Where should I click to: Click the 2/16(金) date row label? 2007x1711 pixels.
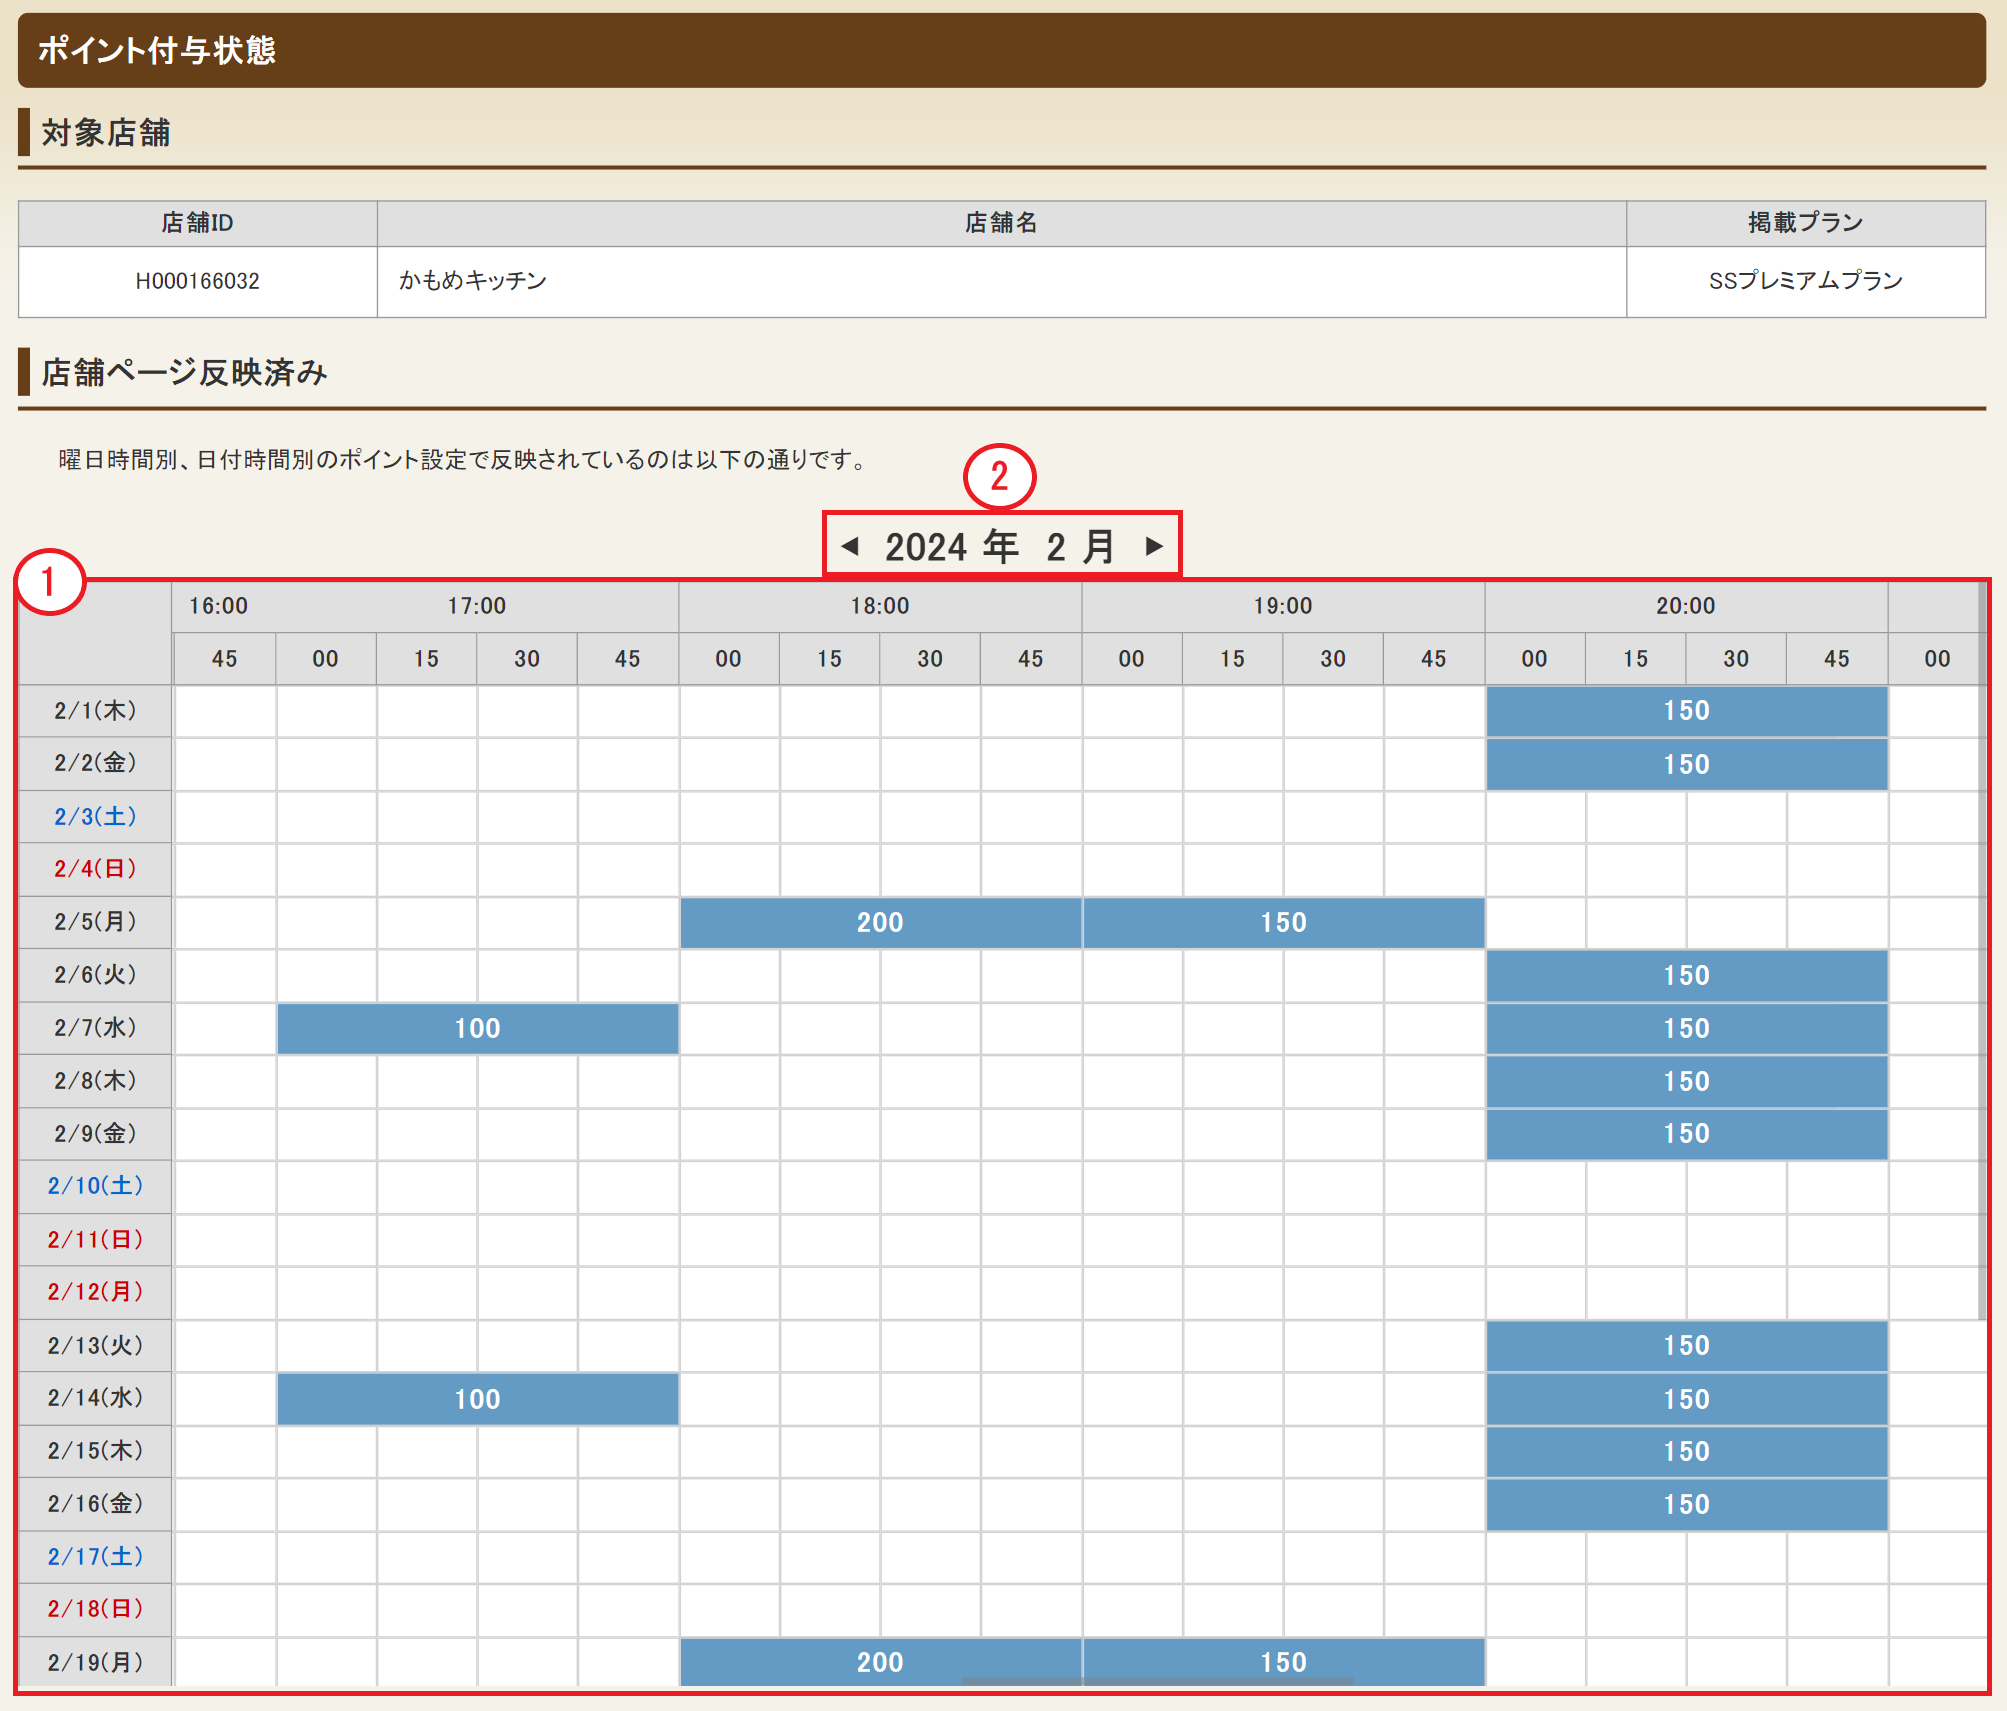tap(95, 1504)
